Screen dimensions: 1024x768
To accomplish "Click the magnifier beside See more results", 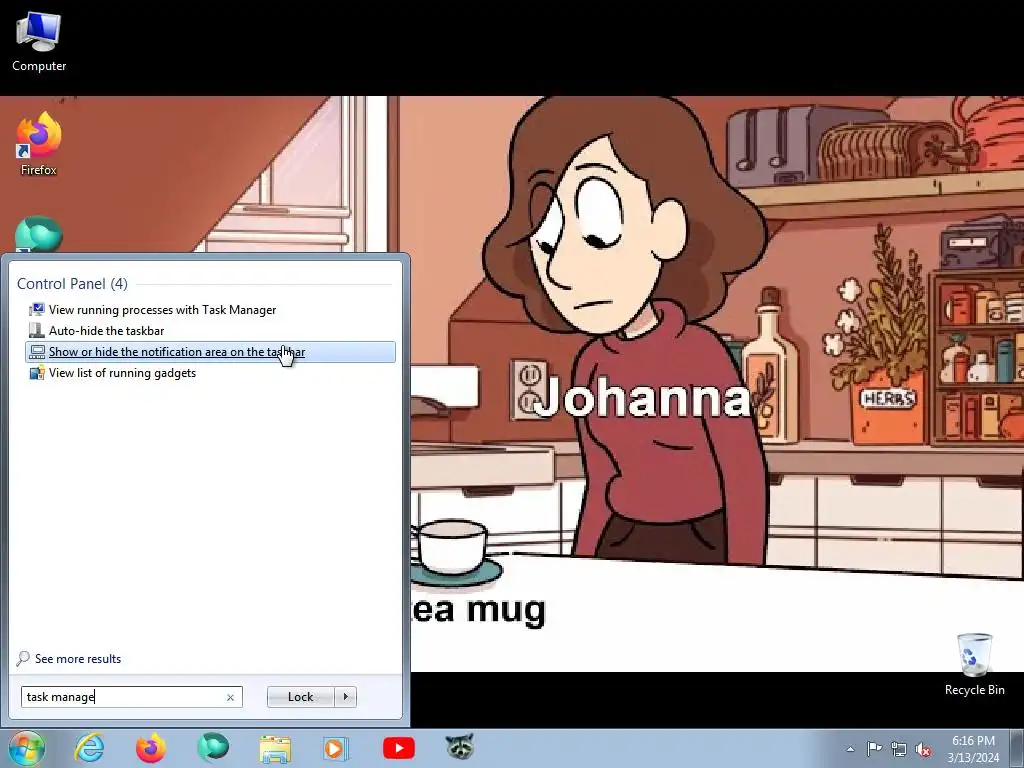I will click(x=23, y=659).
